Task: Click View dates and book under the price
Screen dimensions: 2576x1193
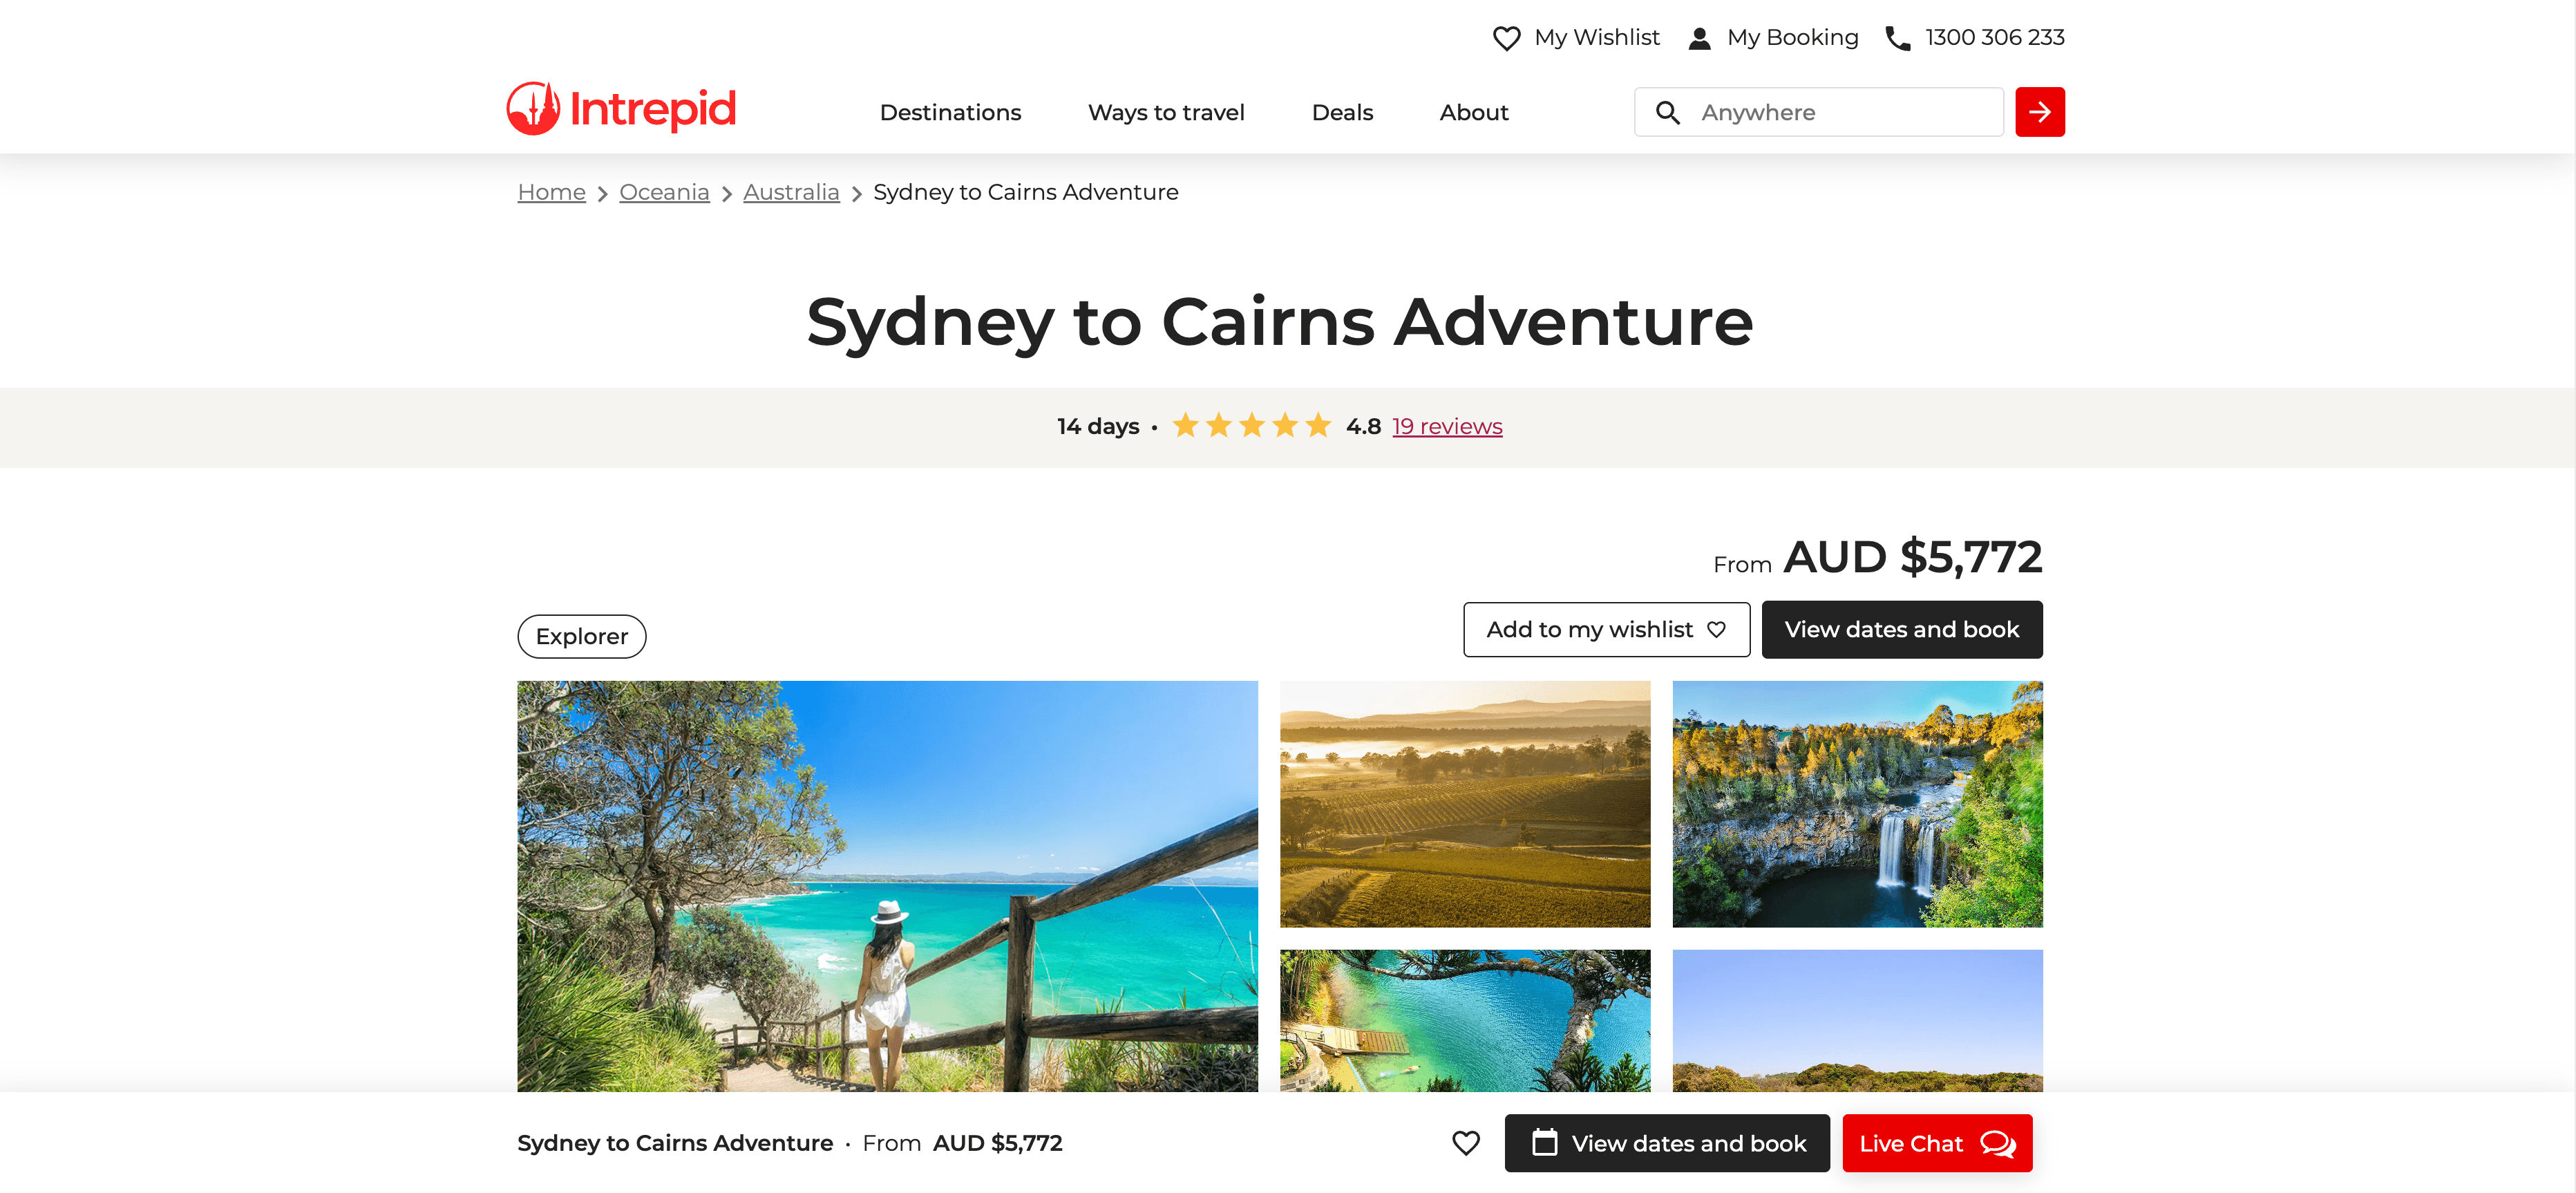Action: 1902,629
